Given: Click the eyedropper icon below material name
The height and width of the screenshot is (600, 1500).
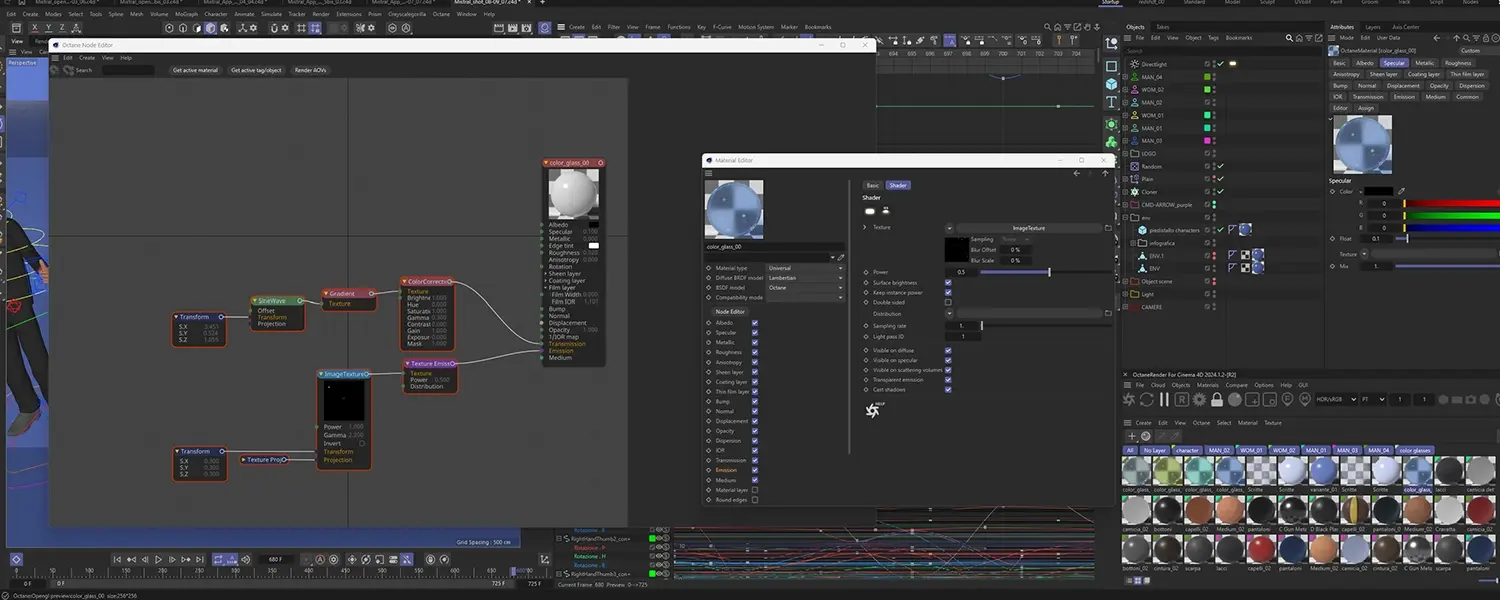Looking at the screenshot, I should [x=841, y=257].
